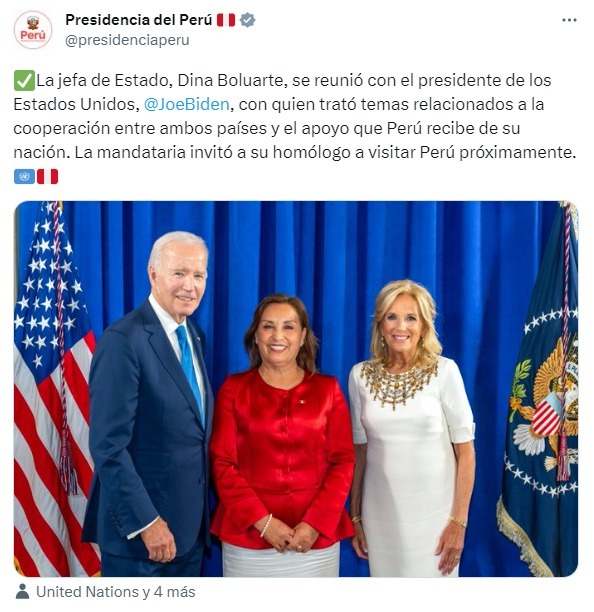
Task: Open the "United Nations y 4 más" tagged list
Action: pyautogui.click(x=116, y=592)
